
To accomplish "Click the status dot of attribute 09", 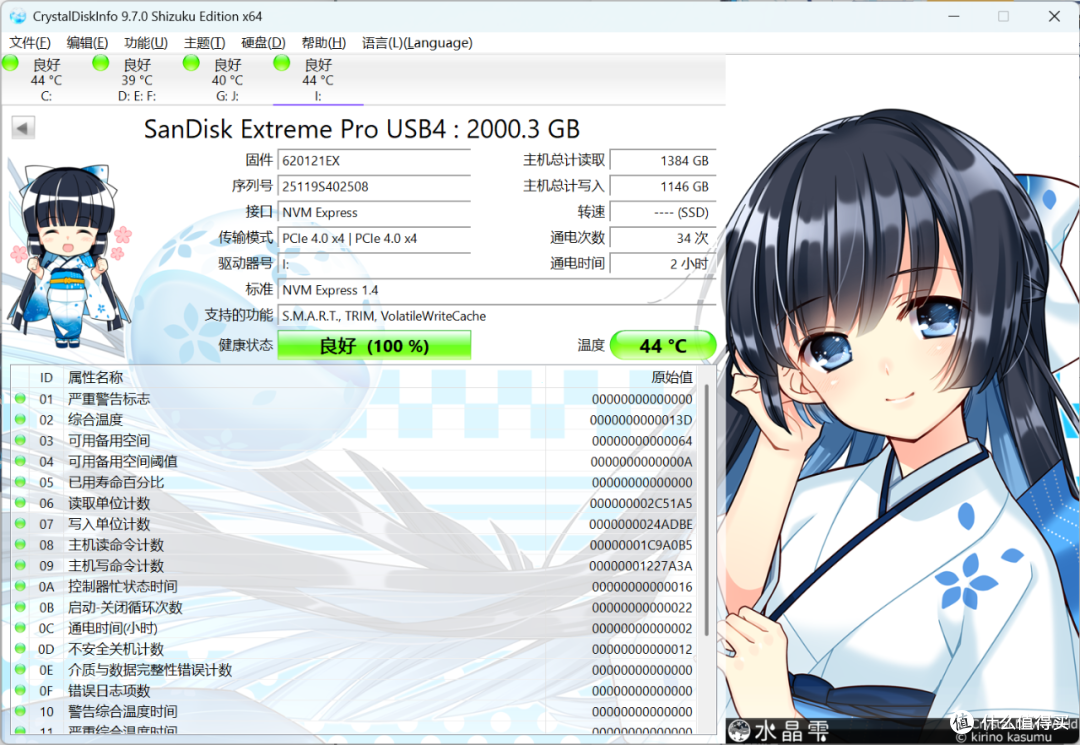I will (20, 565).
